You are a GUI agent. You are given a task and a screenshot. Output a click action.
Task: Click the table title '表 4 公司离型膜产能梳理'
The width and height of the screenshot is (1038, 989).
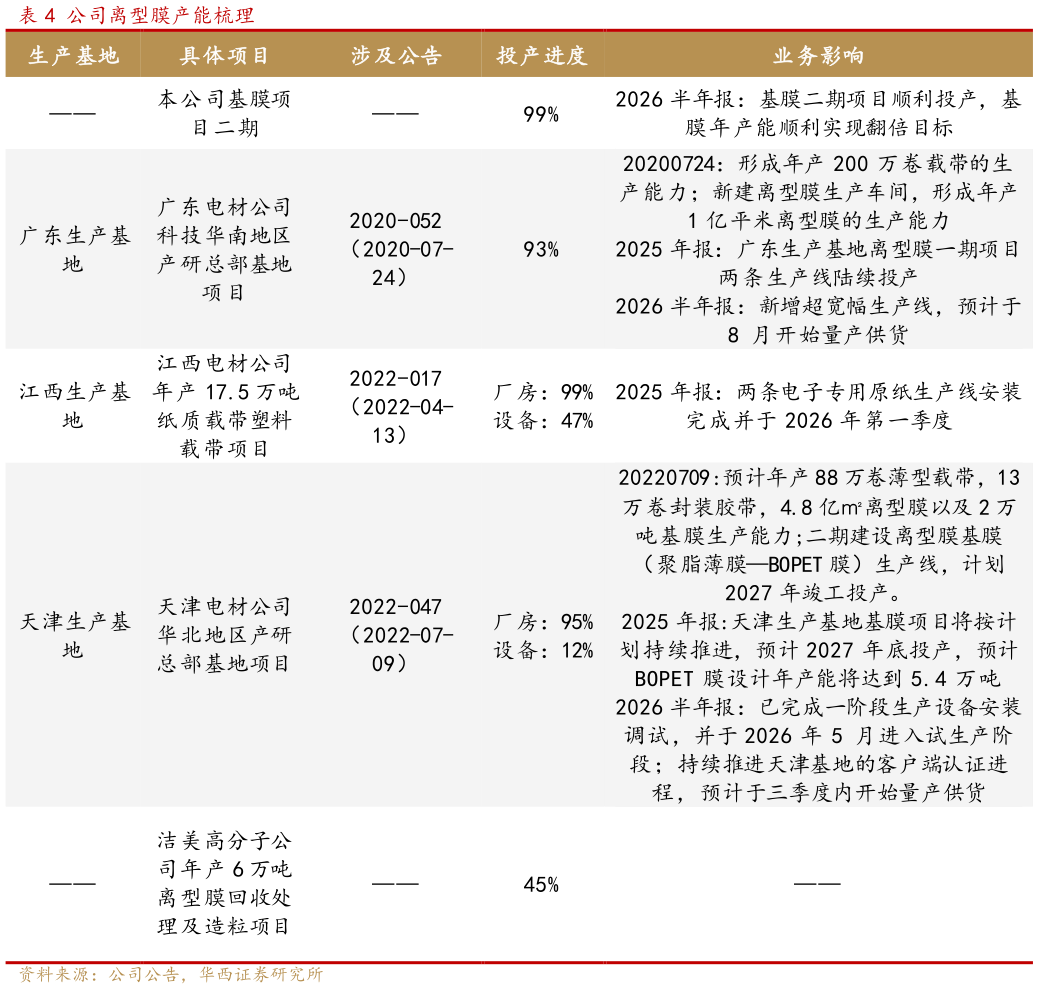click(x=136, y=15)
